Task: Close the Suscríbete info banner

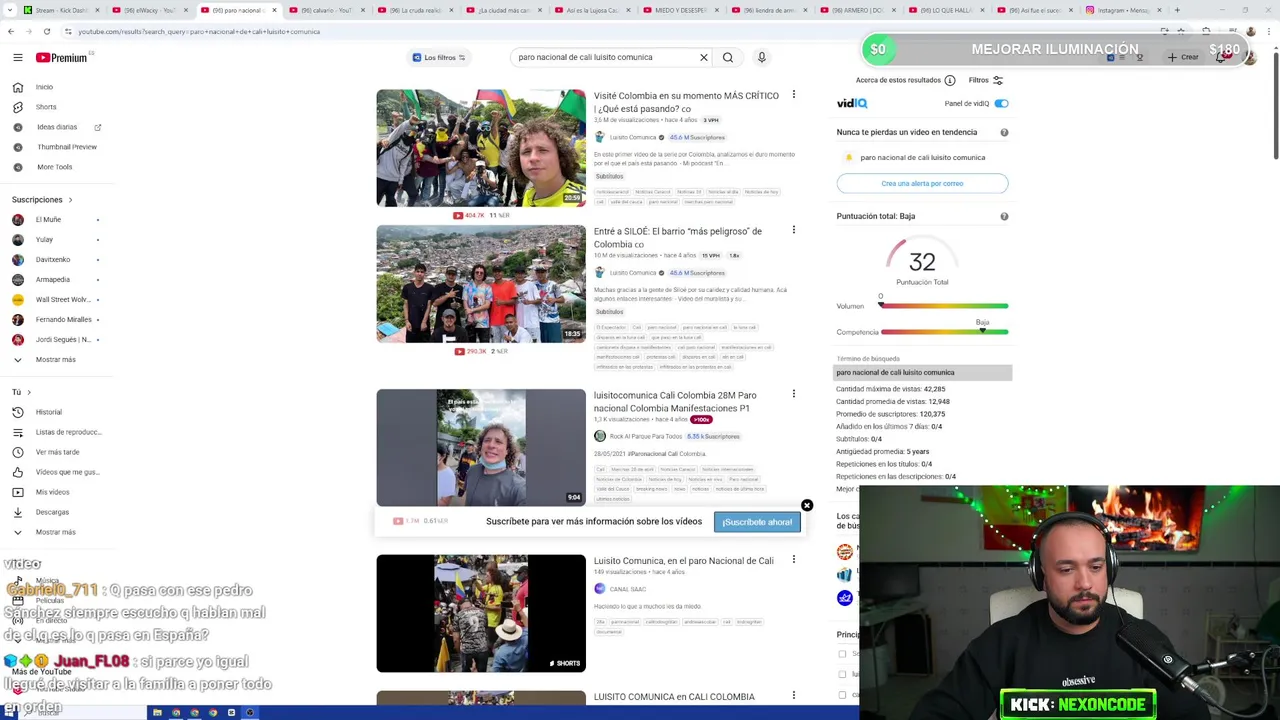Action: click(x=807, y=505)
